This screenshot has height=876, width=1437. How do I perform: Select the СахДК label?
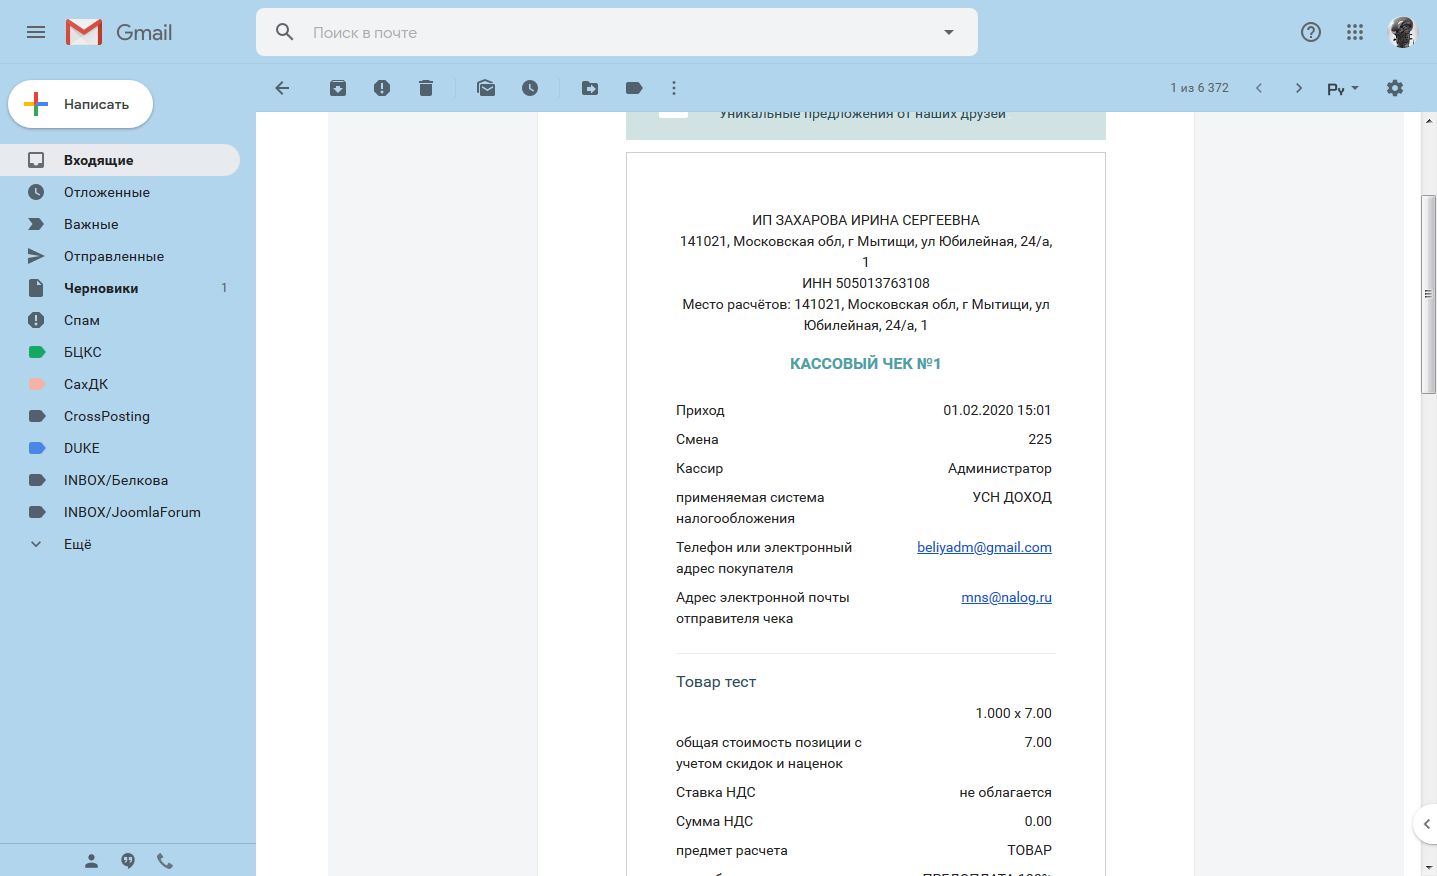click(120, 384)
